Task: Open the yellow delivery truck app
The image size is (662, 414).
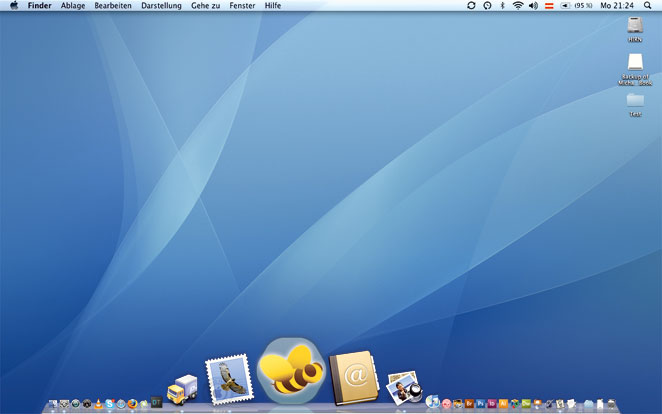Action: [x=182, y=389]
